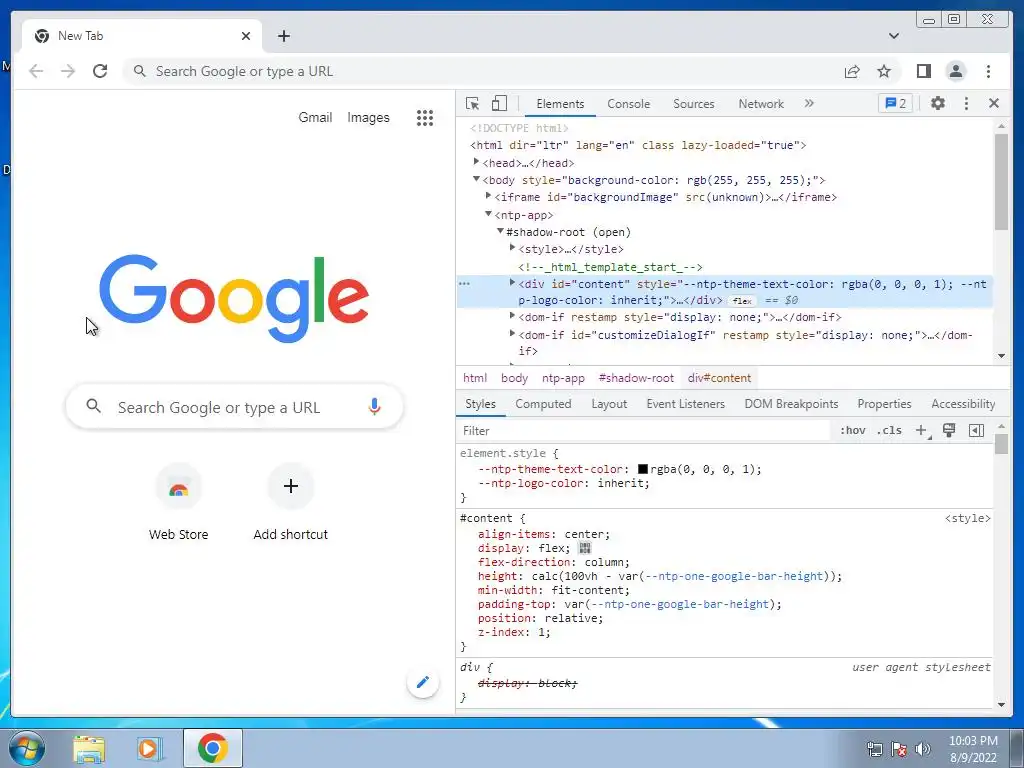Image resolution: width=1024 pixels, height=768 pixels.
Task: Share this page icon
Action: pos(852,71)
